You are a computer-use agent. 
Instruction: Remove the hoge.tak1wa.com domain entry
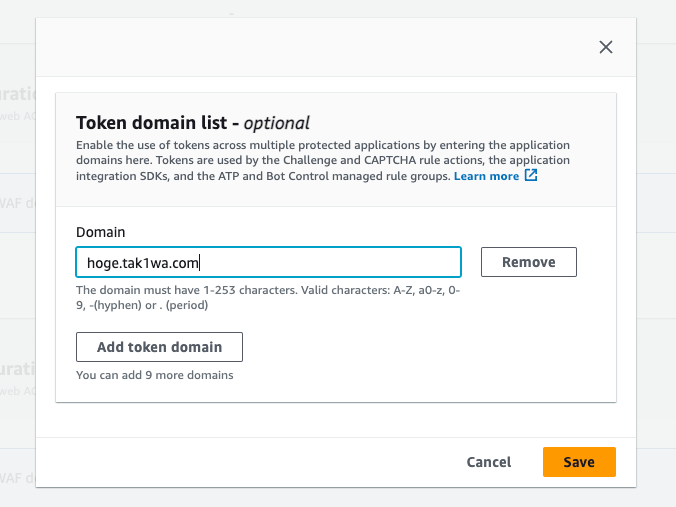(529, 262)
